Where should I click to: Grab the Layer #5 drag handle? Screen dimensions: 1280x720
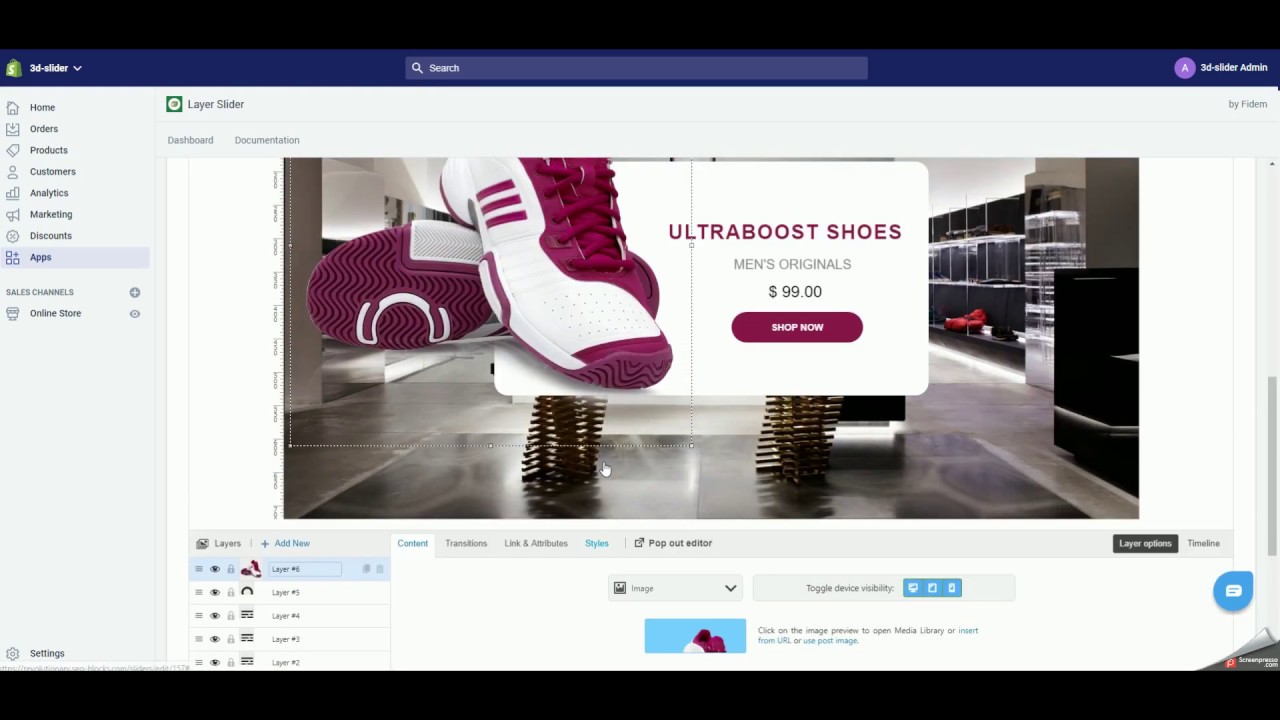click(199, 592)
